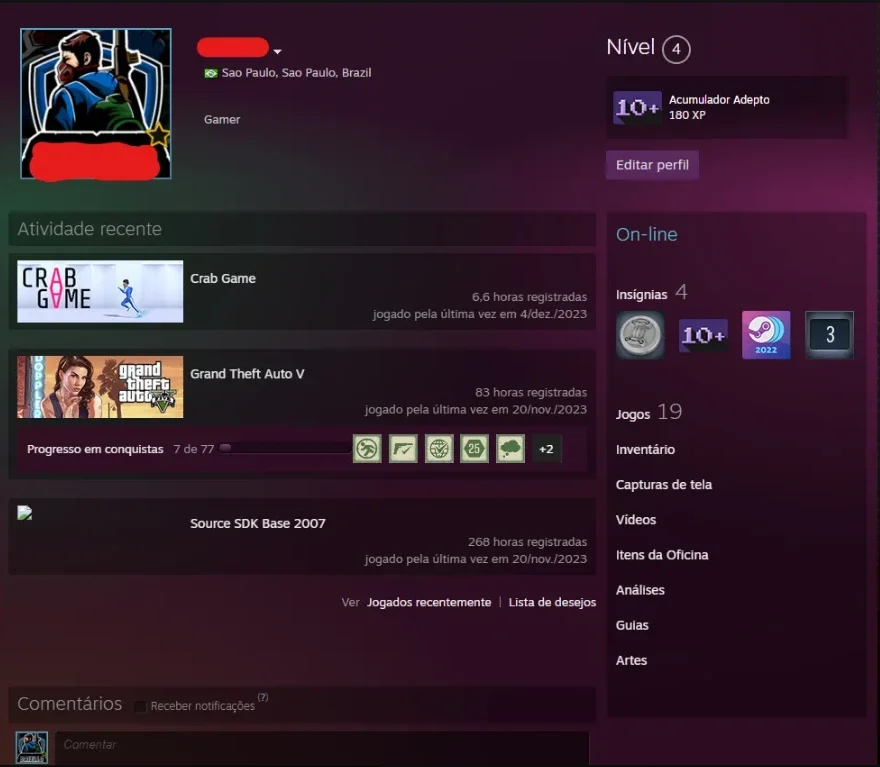Open the Artes section
880x767 pixels.
[631, 660]
